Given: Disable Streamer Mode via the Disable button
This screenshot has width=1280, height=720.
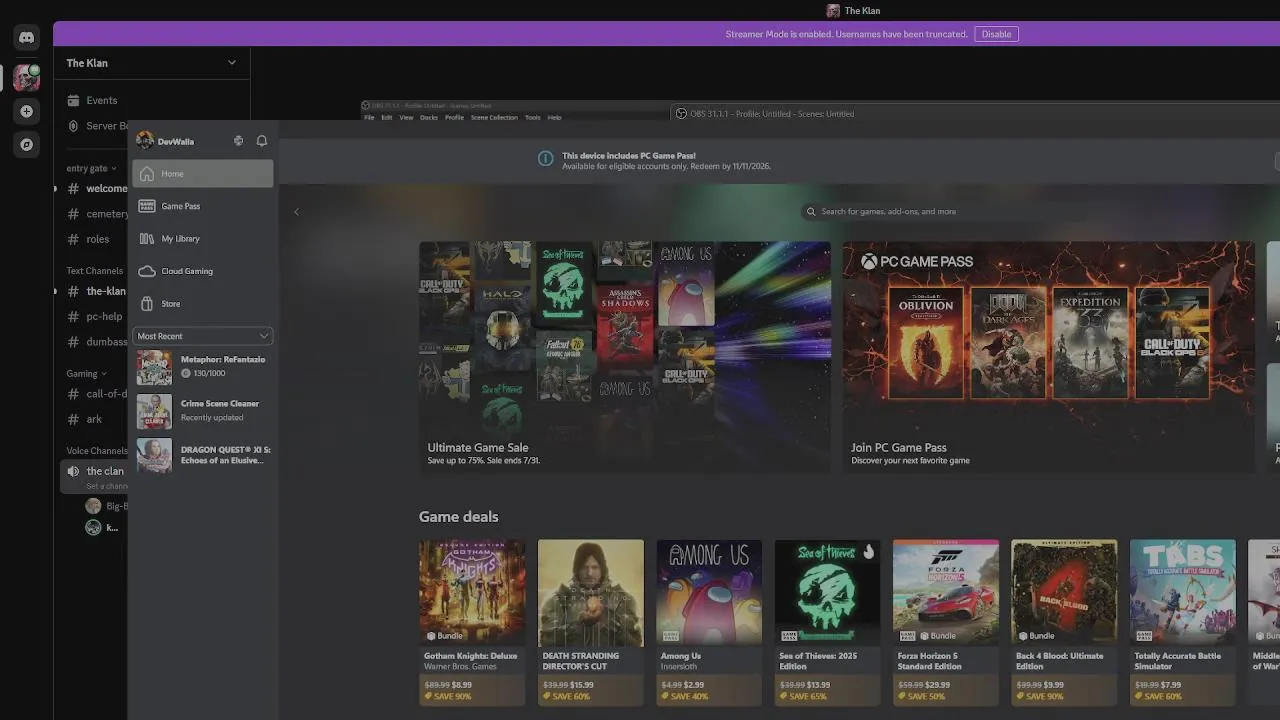Looking at the screenshot, I should point(996,34).
